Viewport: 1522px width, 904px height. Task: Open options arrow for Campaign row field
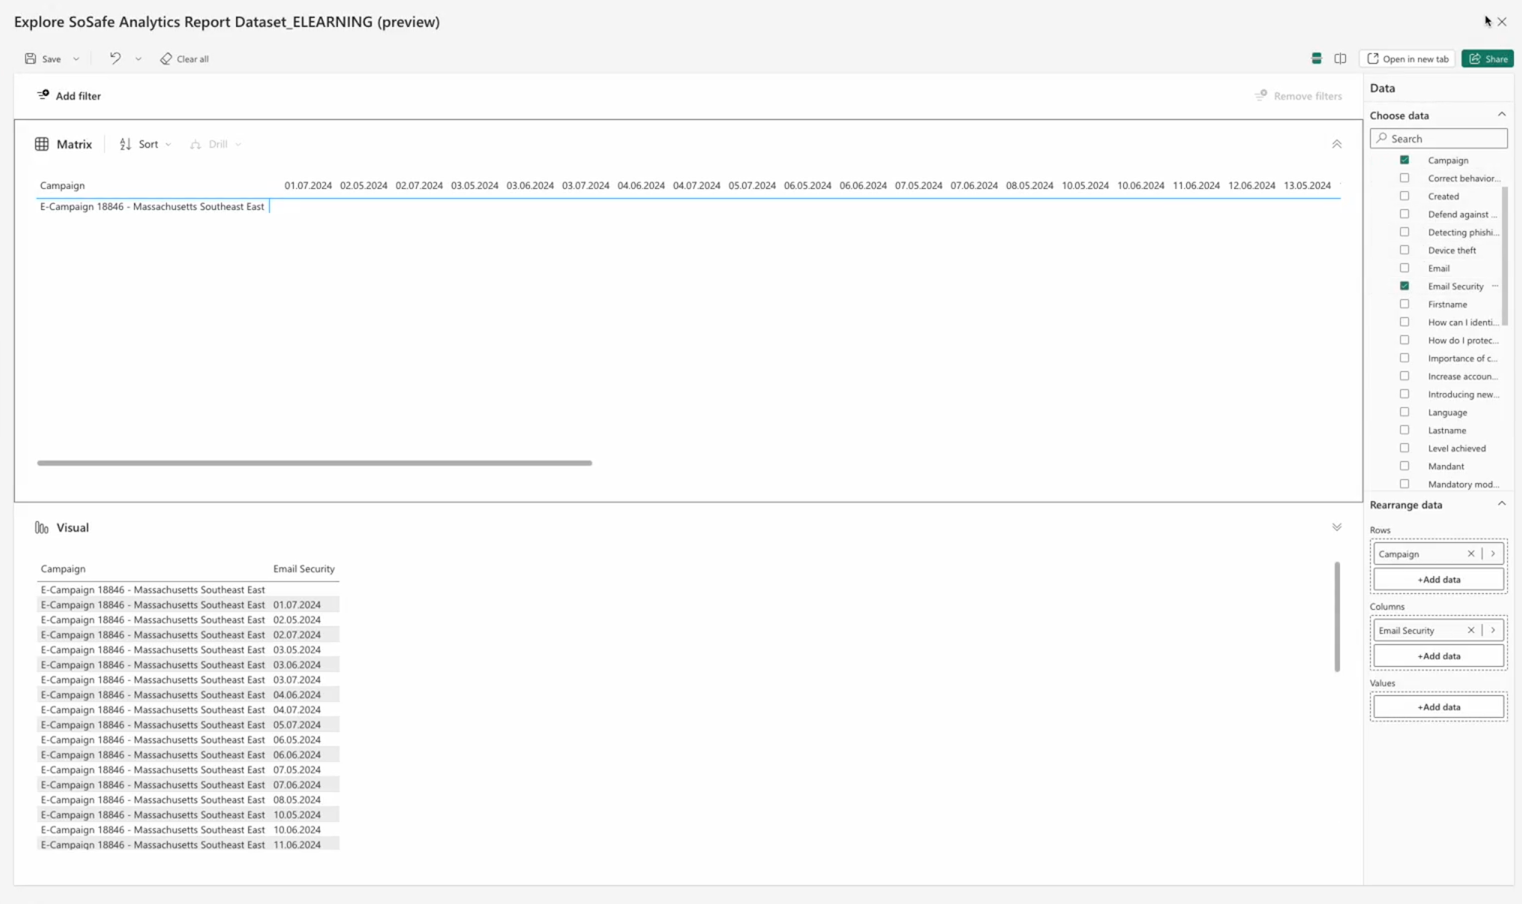(1493, 554)
